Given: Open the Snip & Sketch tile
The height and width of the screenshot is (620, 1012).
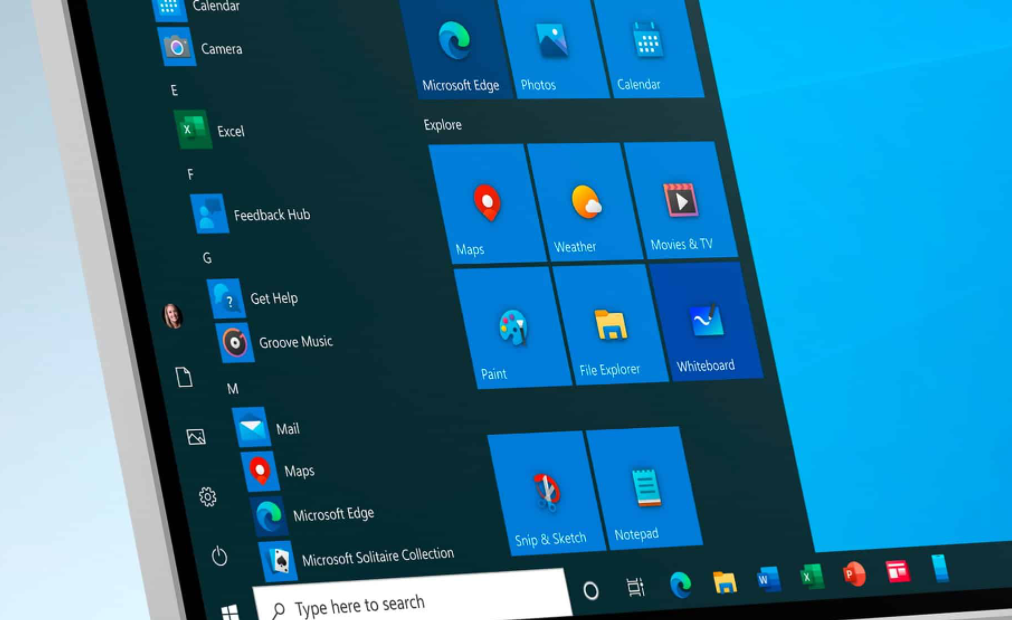Looking at the screenshot, I should (x=547, y=494).
